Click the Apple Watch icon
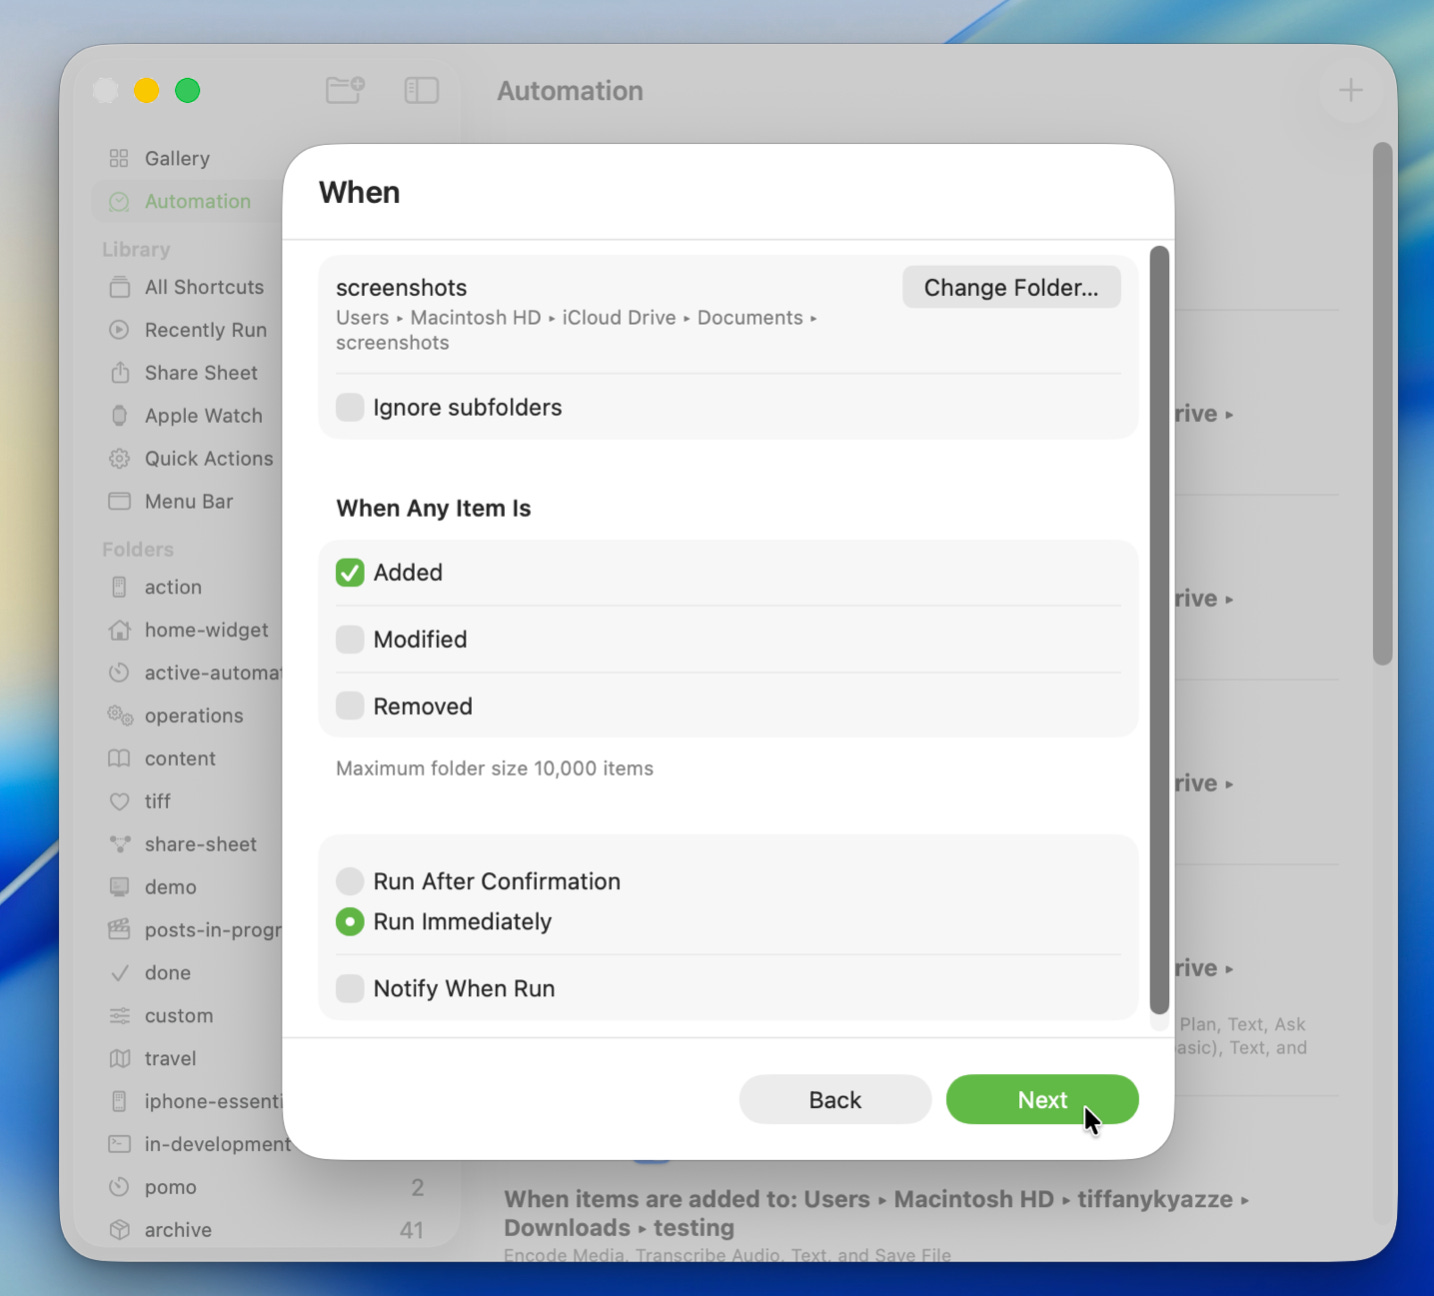Viewport: 1434px width, 1296px height. (x=119, y=415)
